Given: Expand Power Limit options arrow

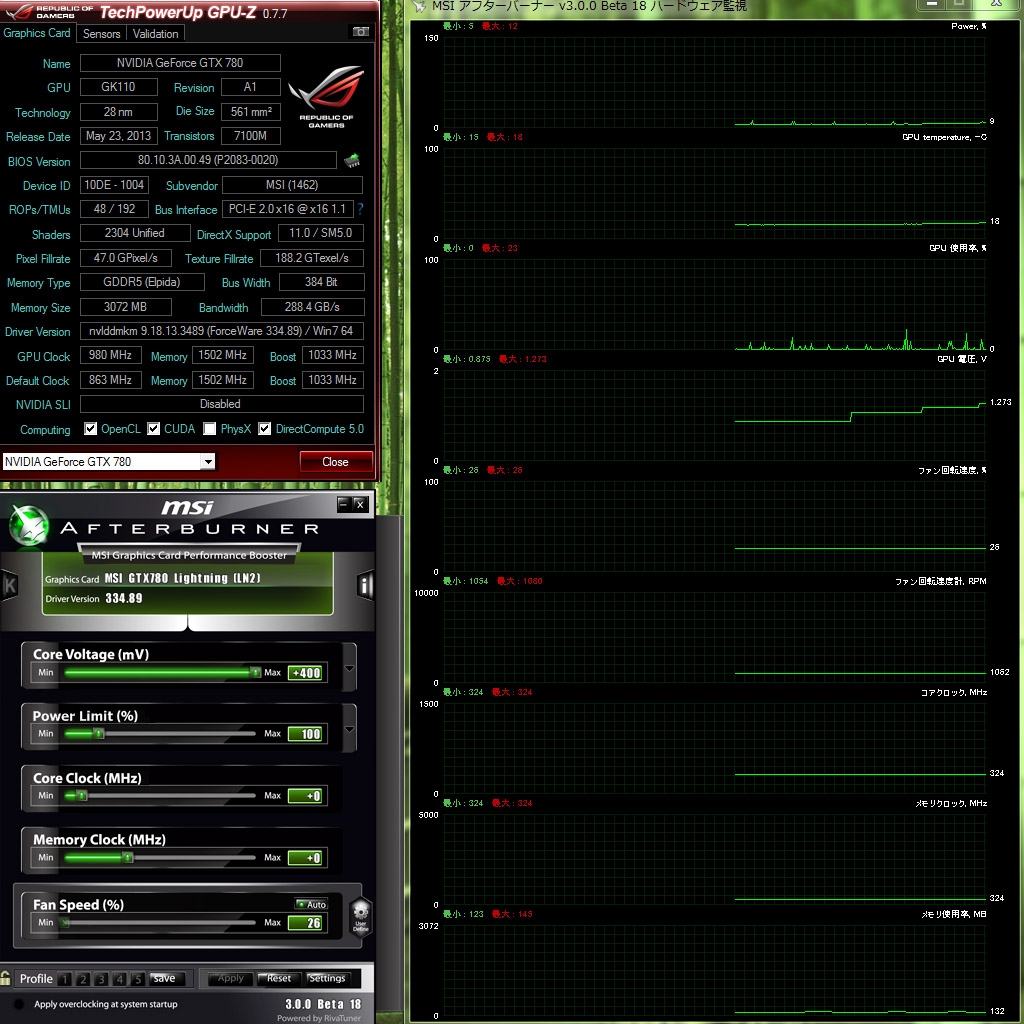Looking at the screenshot, I should point(349,729).
